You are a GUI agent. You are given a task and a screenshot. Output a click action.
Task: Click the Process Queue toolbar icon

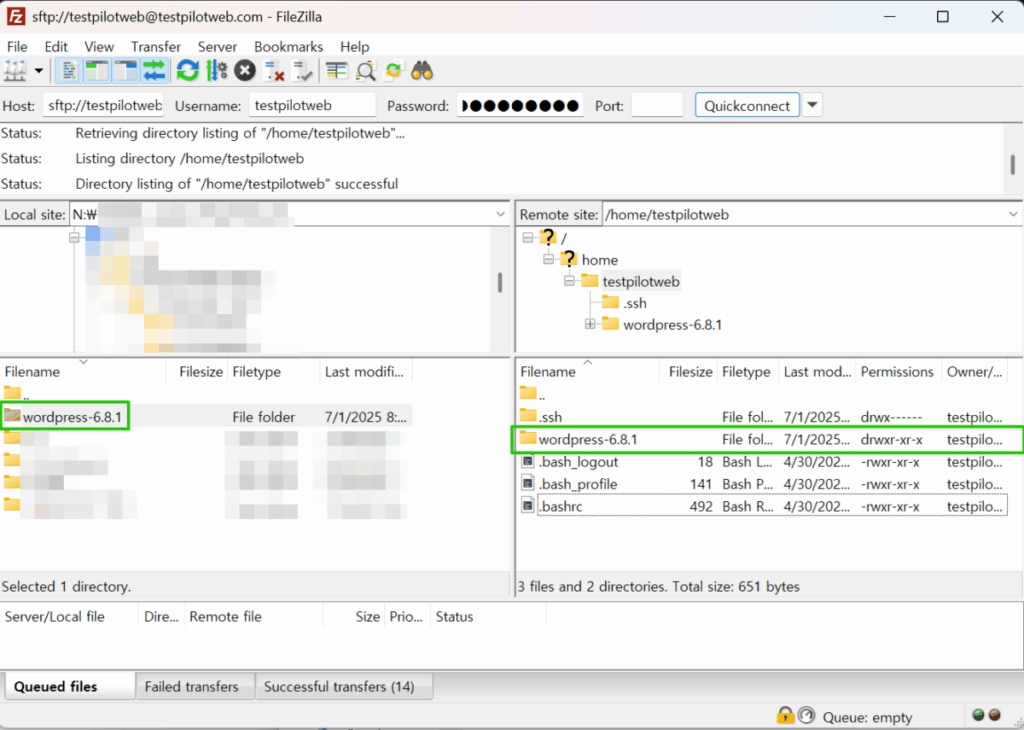point(216,71)
